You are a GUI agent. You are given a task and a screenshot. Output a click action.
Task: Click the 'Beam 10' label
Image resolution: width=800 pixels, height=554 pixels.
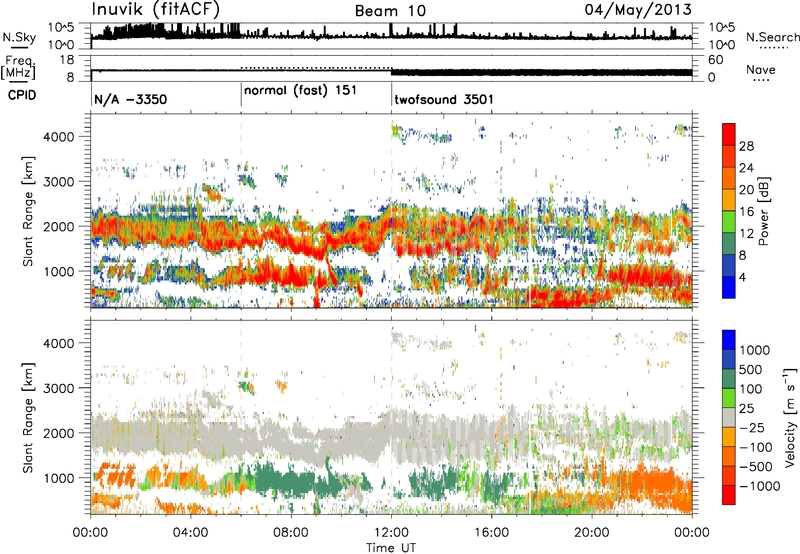click(390, 11)
